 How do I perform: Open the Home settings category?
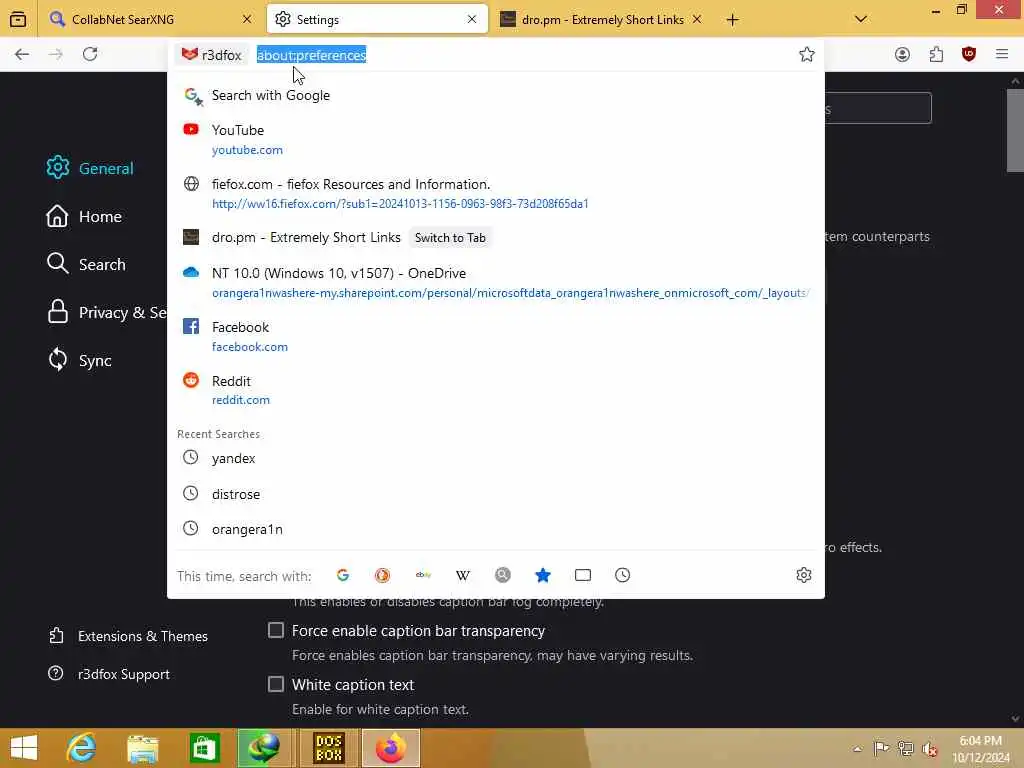pos(84,217)
